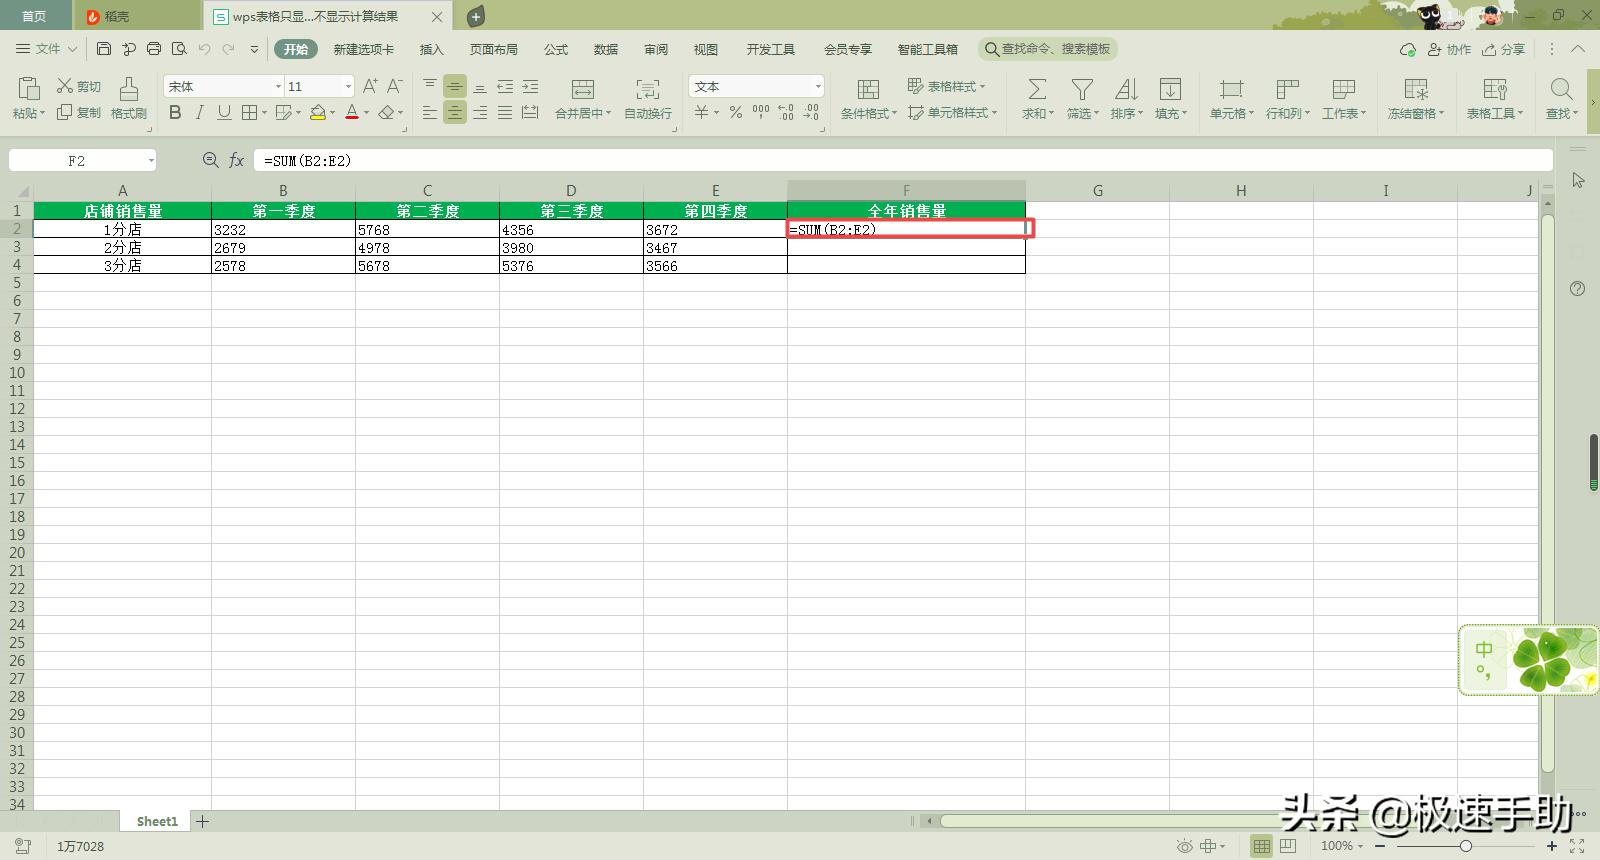This screenshot has height=860, width=1600.
Task: Expand the 合并居中 dropdown
Action: (x=608, y=113)
